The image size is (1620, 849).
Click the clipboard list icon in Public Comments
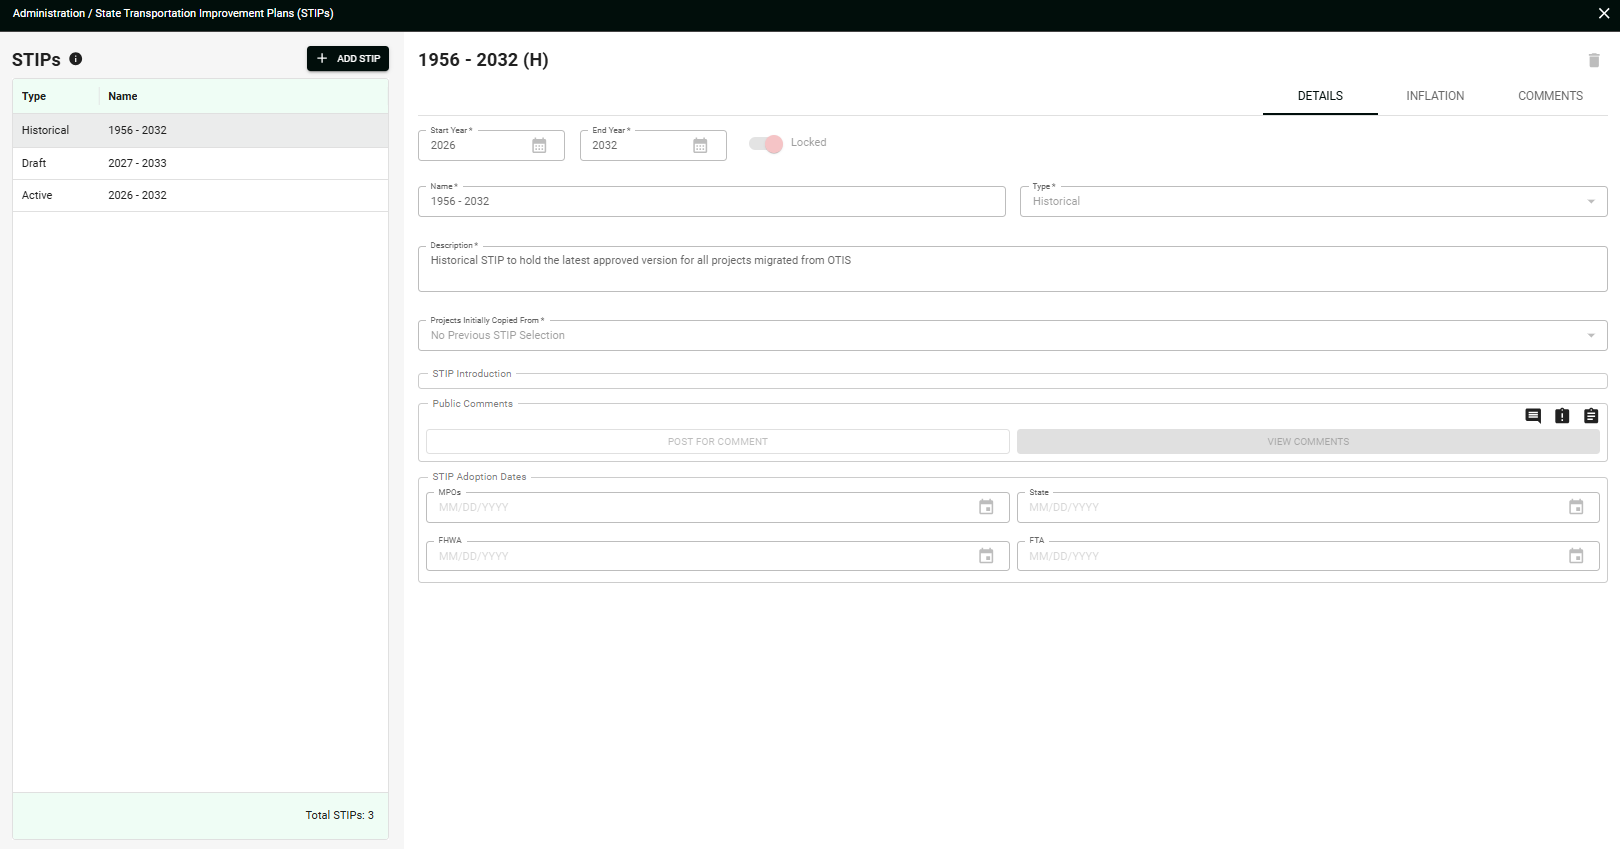coord(1591,416)
